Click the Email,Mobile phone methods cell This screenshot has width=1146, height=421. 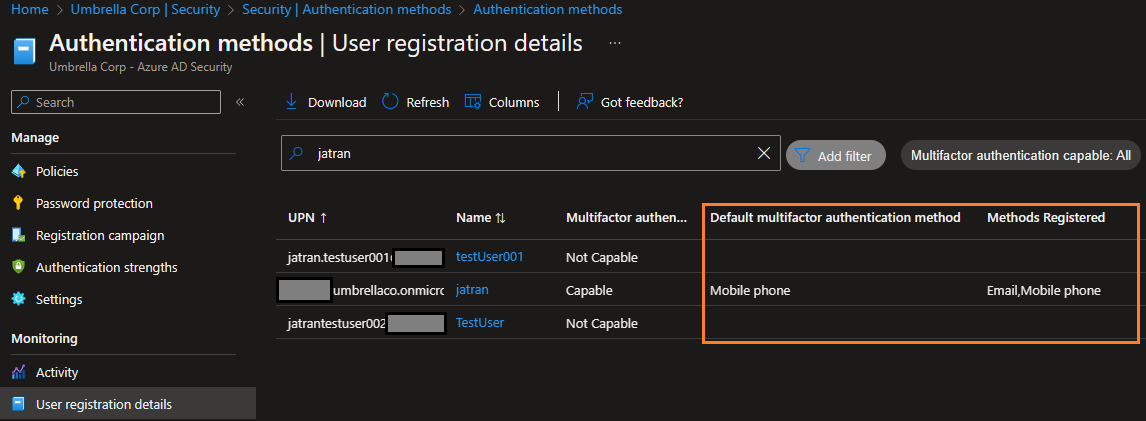tap(1044, 291)
